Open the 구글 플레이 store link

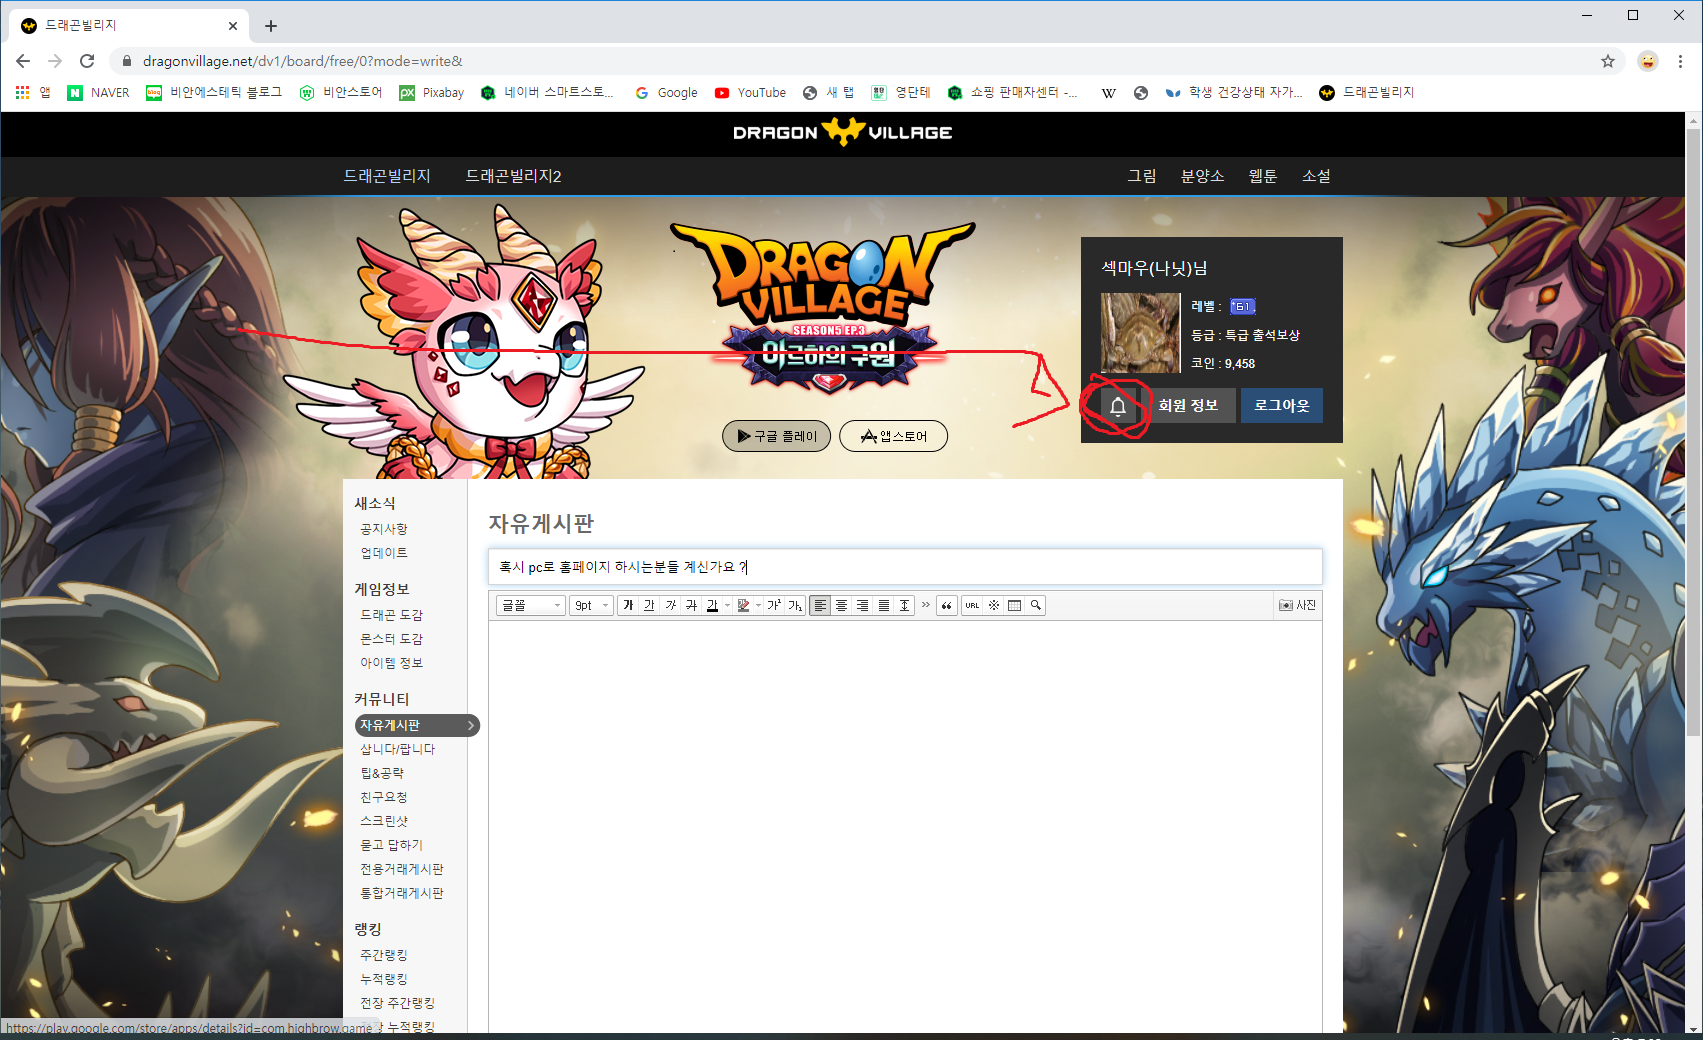click(776, 436)
